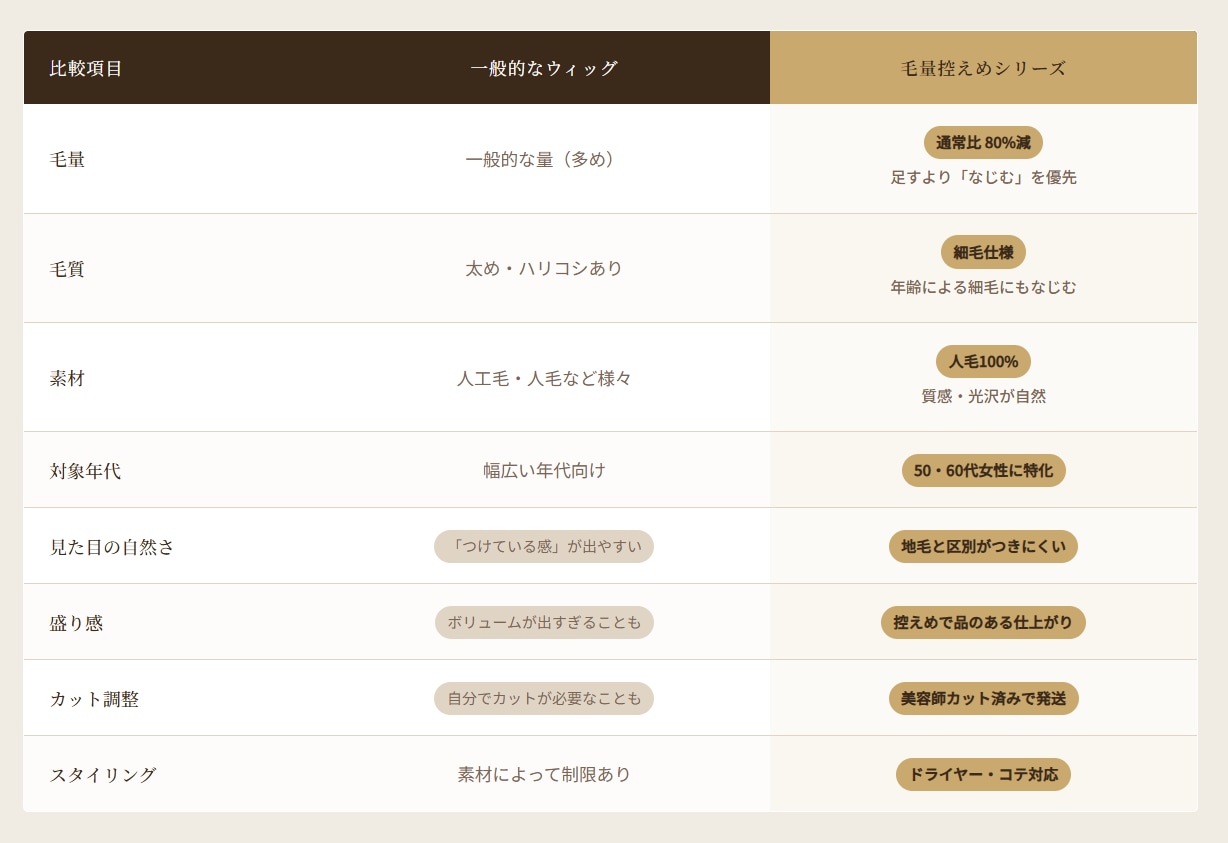This screenshot has height=843, width=1228.
Task: Click the 通常比 80%減 badge
Action: [x=983, y=143]
